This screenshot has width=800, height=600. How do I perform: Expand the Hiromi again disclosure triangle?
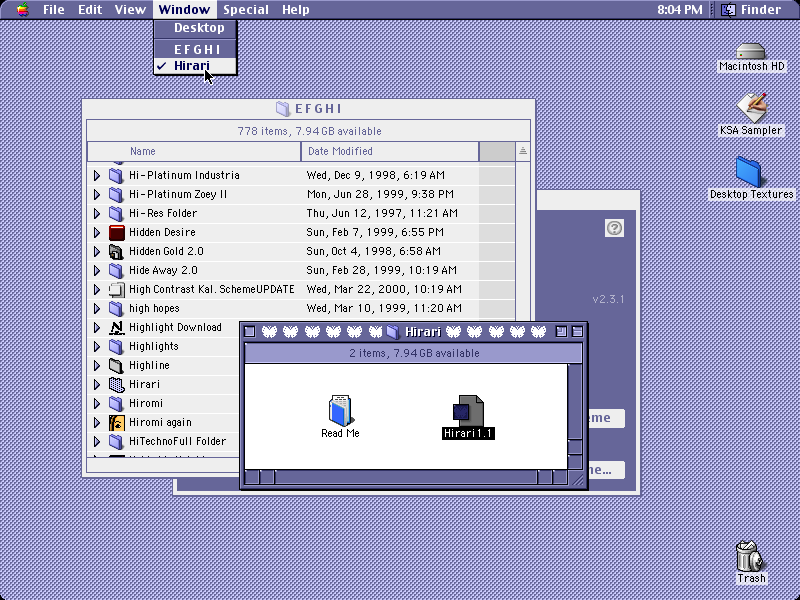tap(97, 422)
